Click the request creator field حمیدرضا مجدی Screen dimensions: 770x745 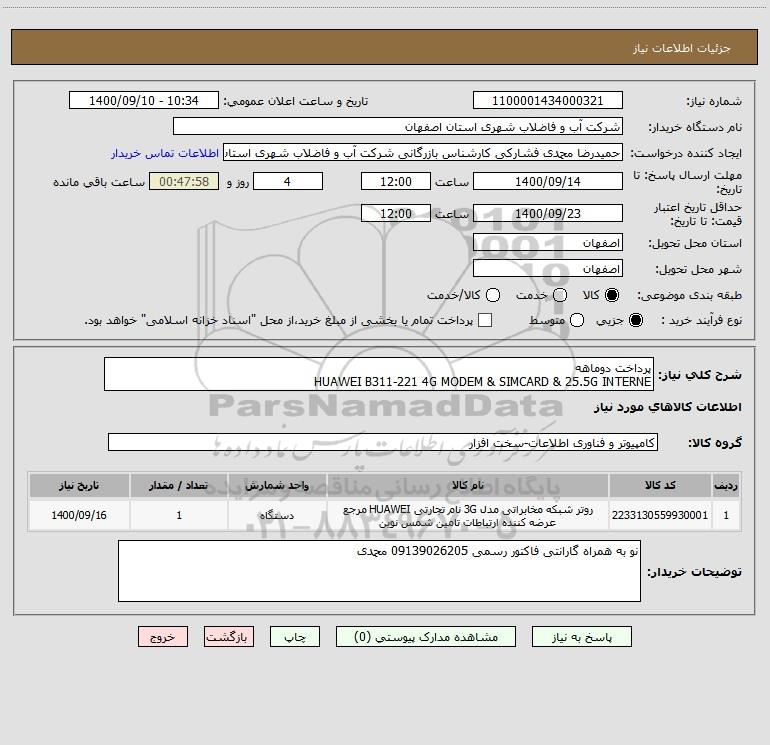[423, 153]
